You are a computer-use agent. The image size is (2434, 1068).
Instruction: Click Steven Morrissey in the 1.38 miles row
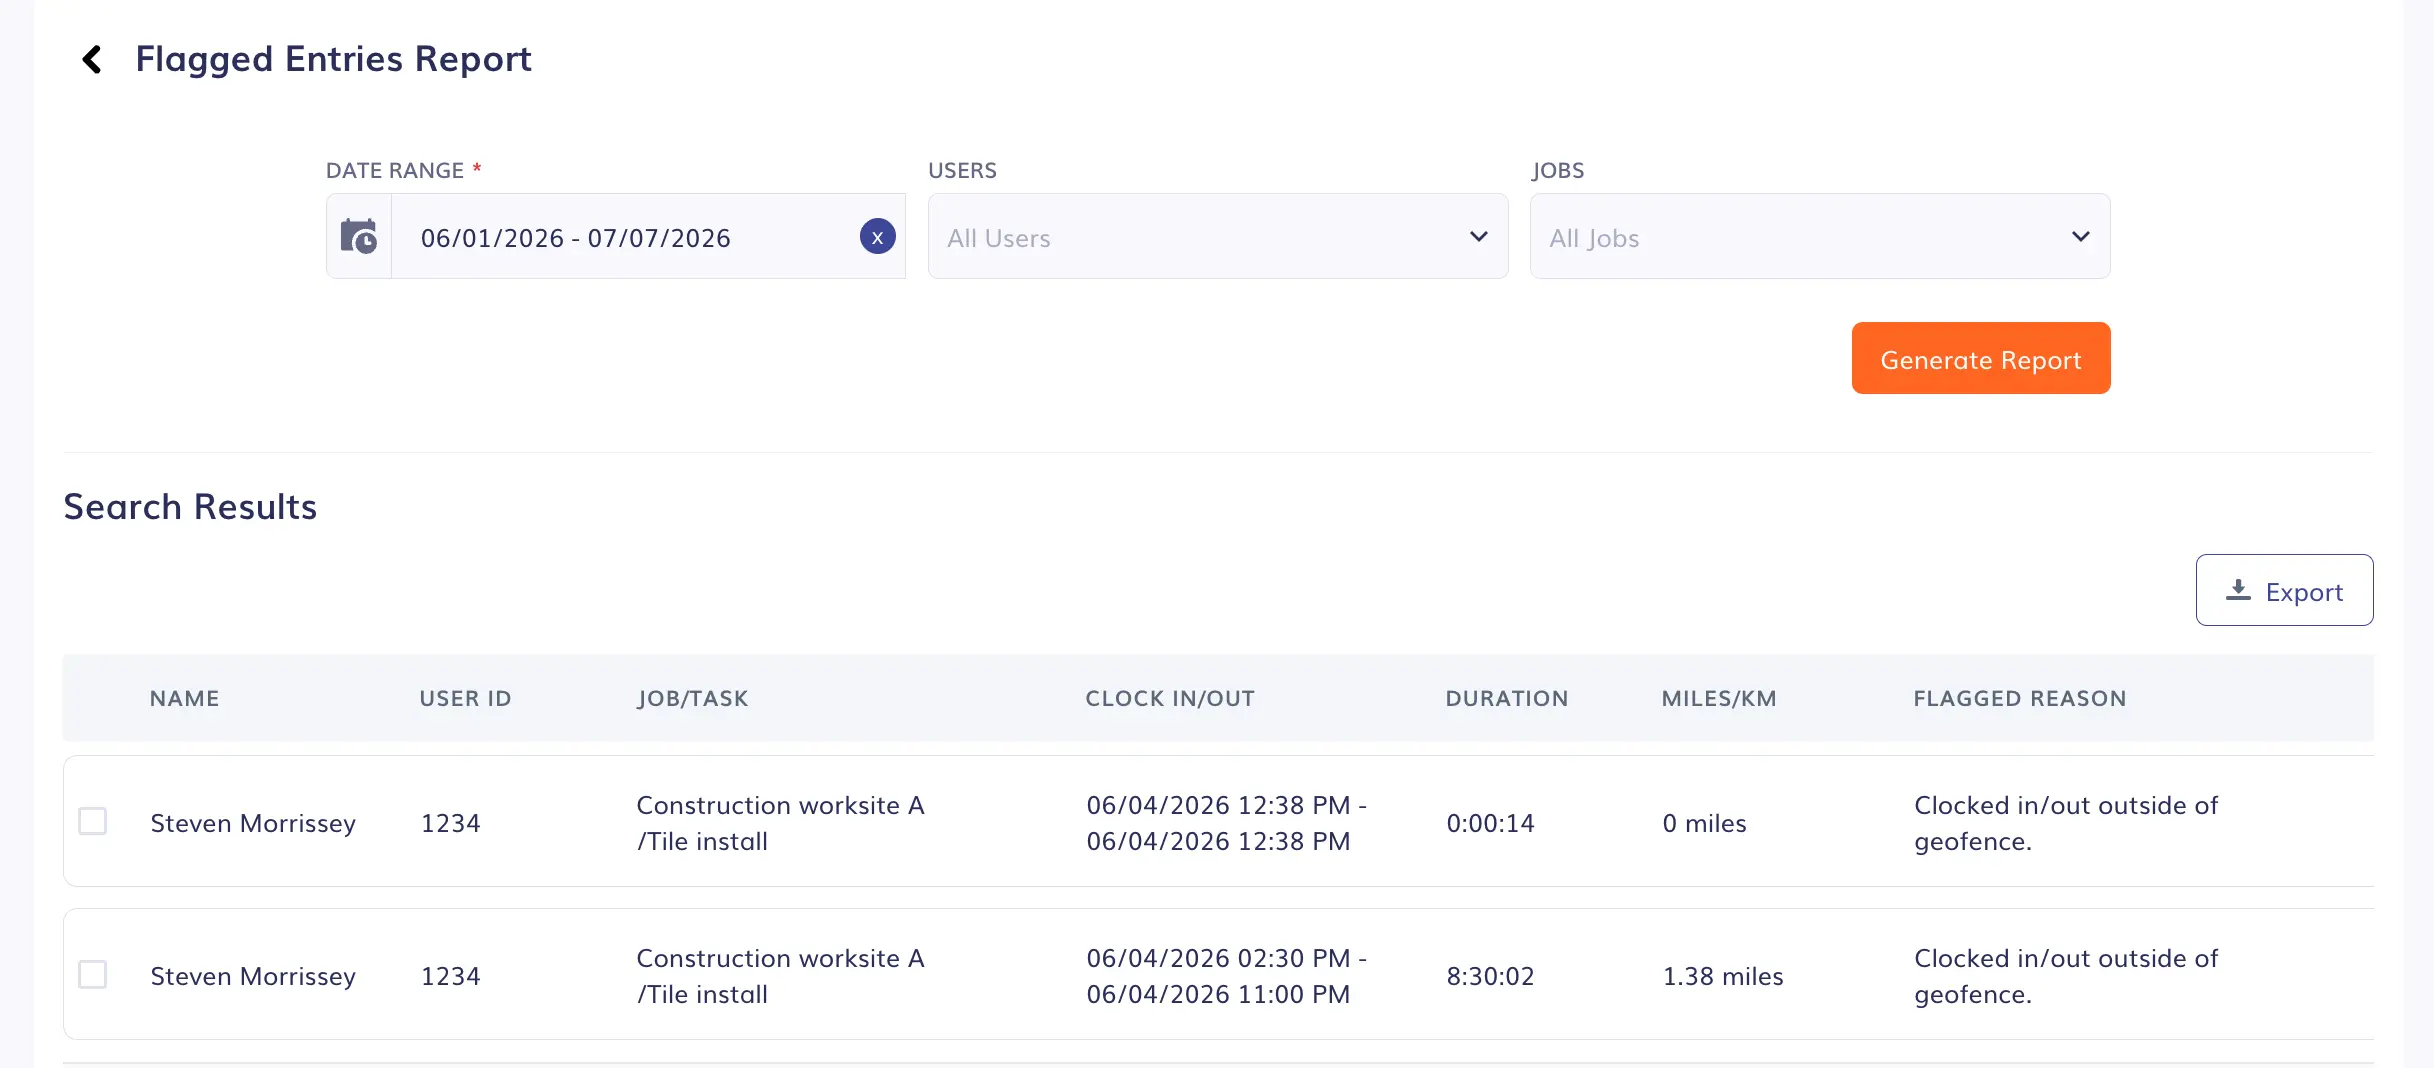(253, 976)
